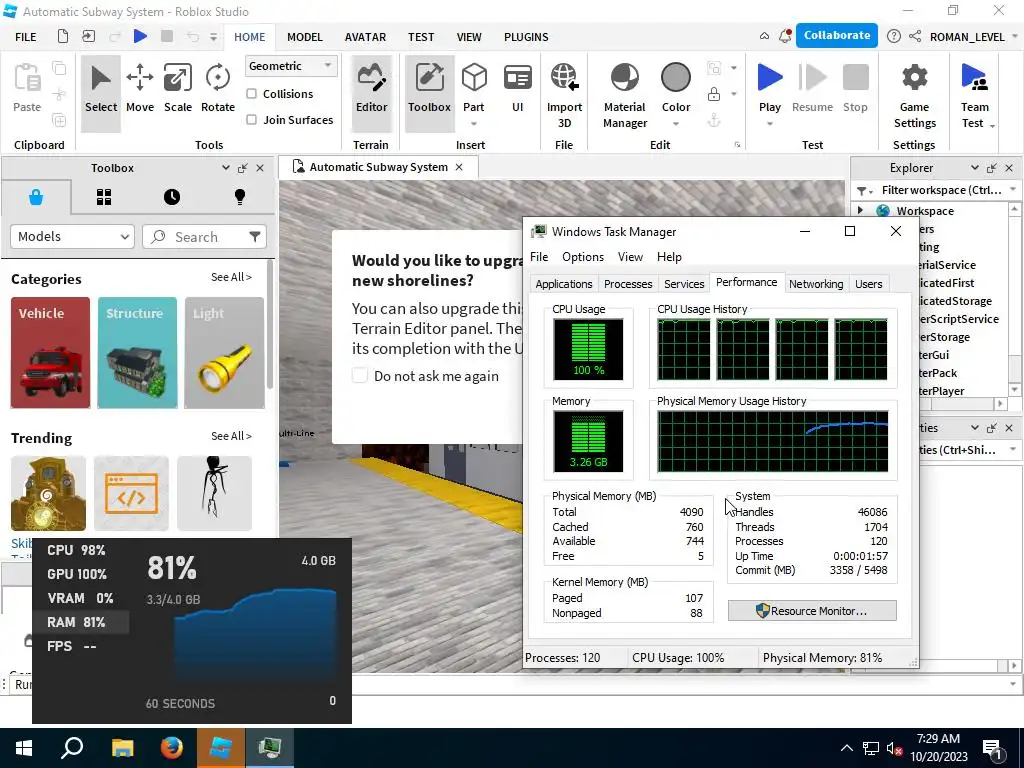The image size is (1024, 768).
Task: Insert a Part from ribbon
Action: coord(473,88)
